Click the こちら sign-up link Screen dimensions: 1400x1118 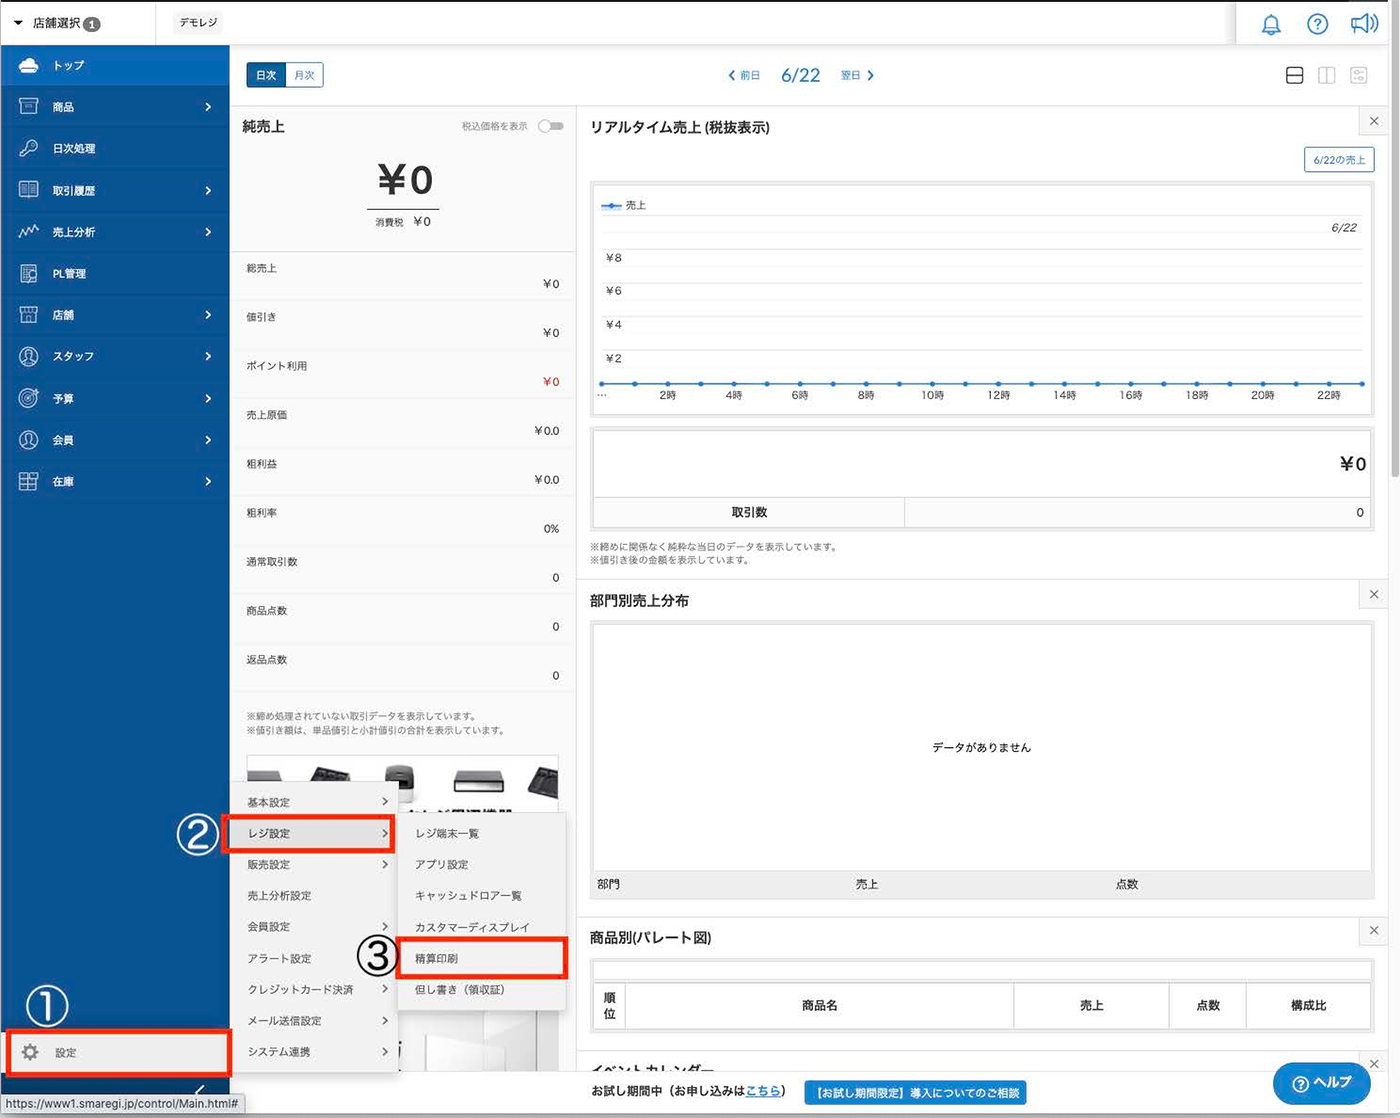(x=763, y=1091)
